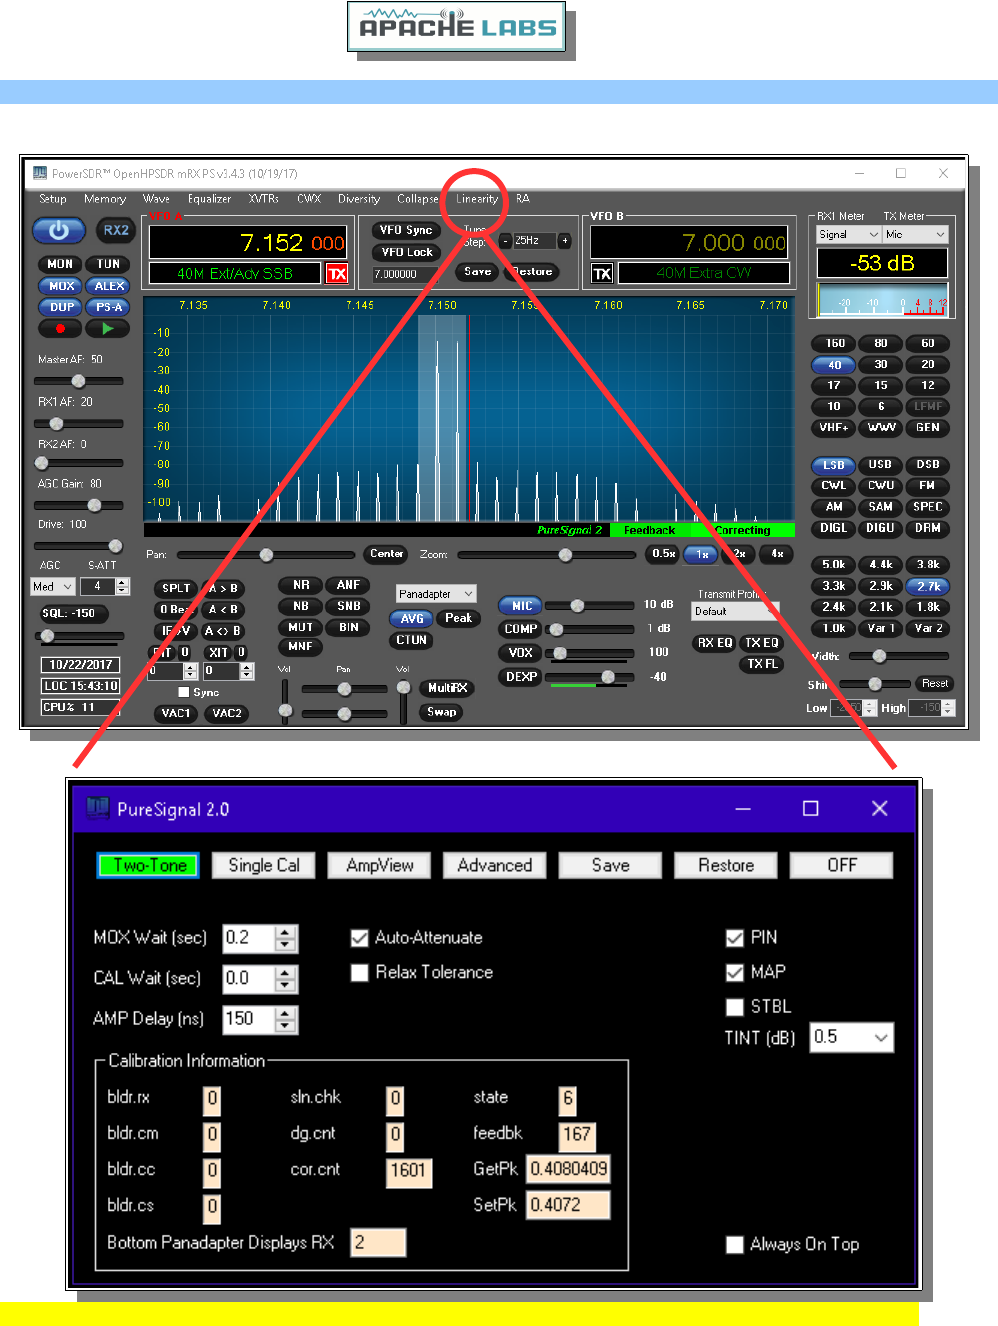Toggle the VOX button
The image size is (998, 1326).
521,653
